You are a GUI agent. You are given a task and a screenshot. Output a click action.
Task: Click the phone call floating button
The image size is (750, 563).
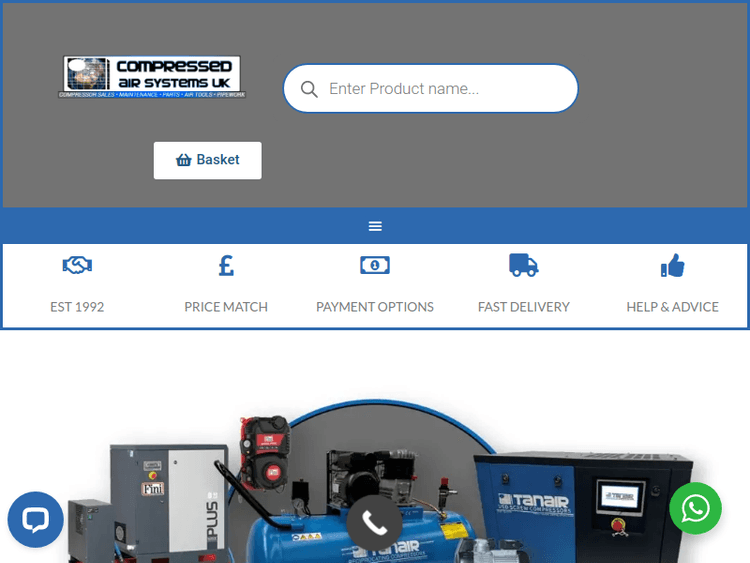tap(375, 523)
